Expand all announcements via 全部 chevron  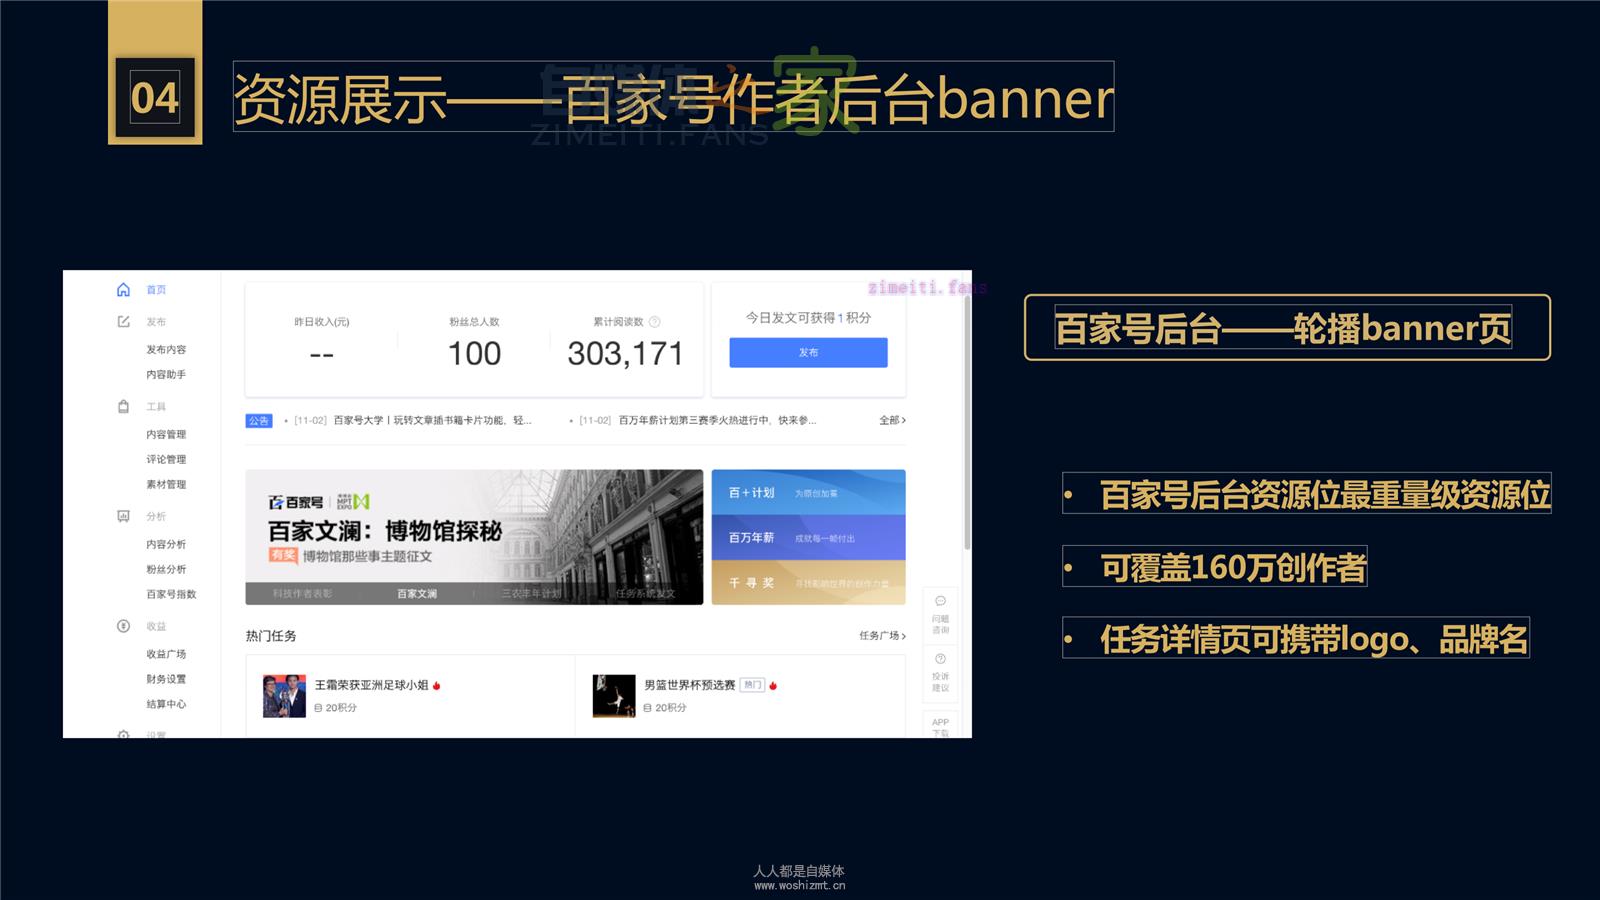[x=892, y=421]
